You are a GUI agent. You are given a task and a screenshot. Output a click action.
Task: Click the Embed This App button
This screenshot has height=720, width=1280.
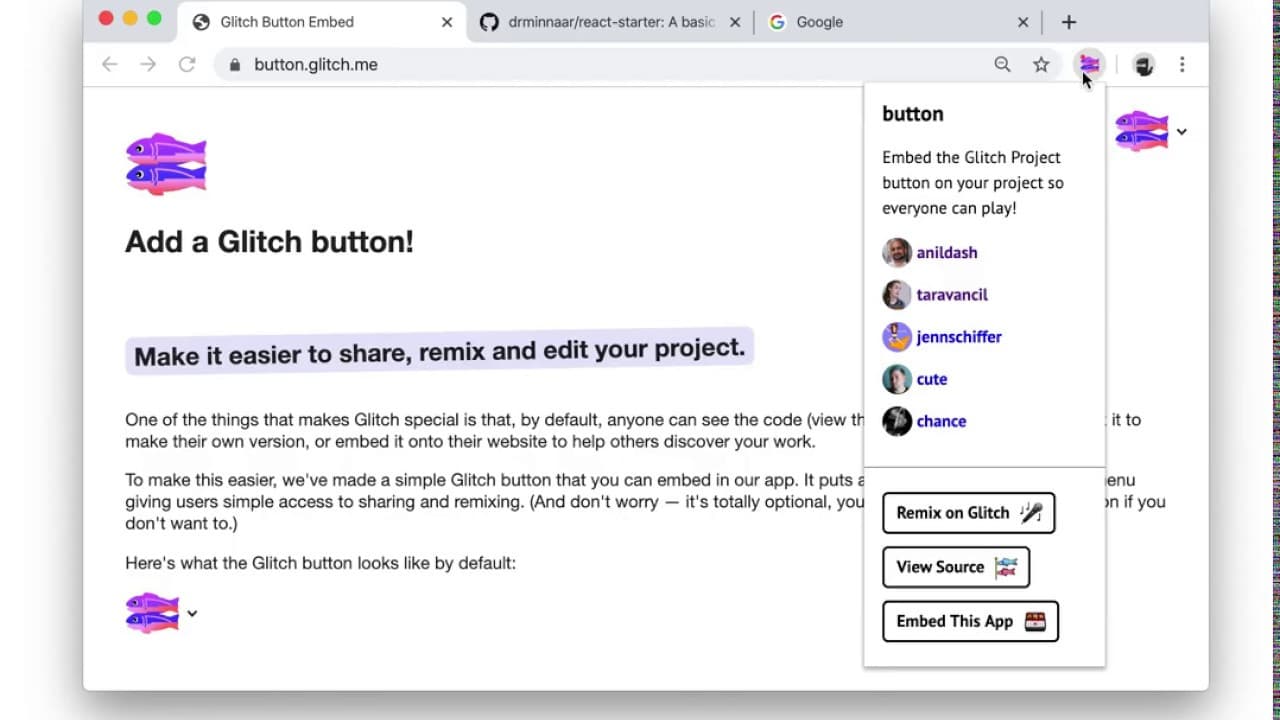pos(970,621)
